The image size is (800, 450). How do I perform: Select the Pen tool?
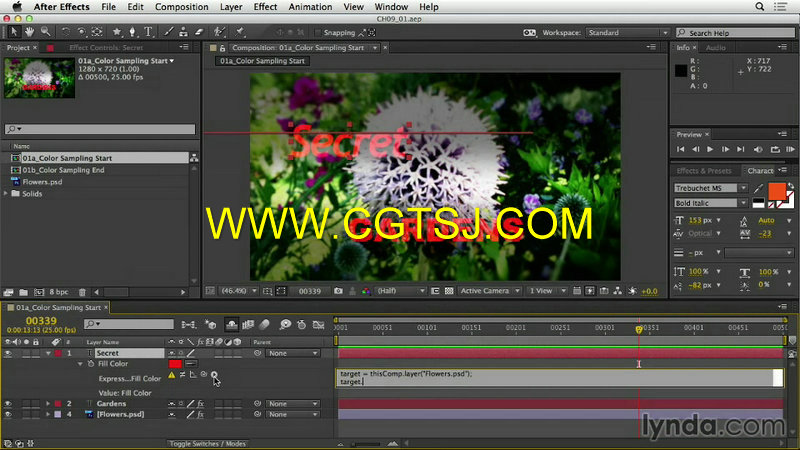point(133,32)
